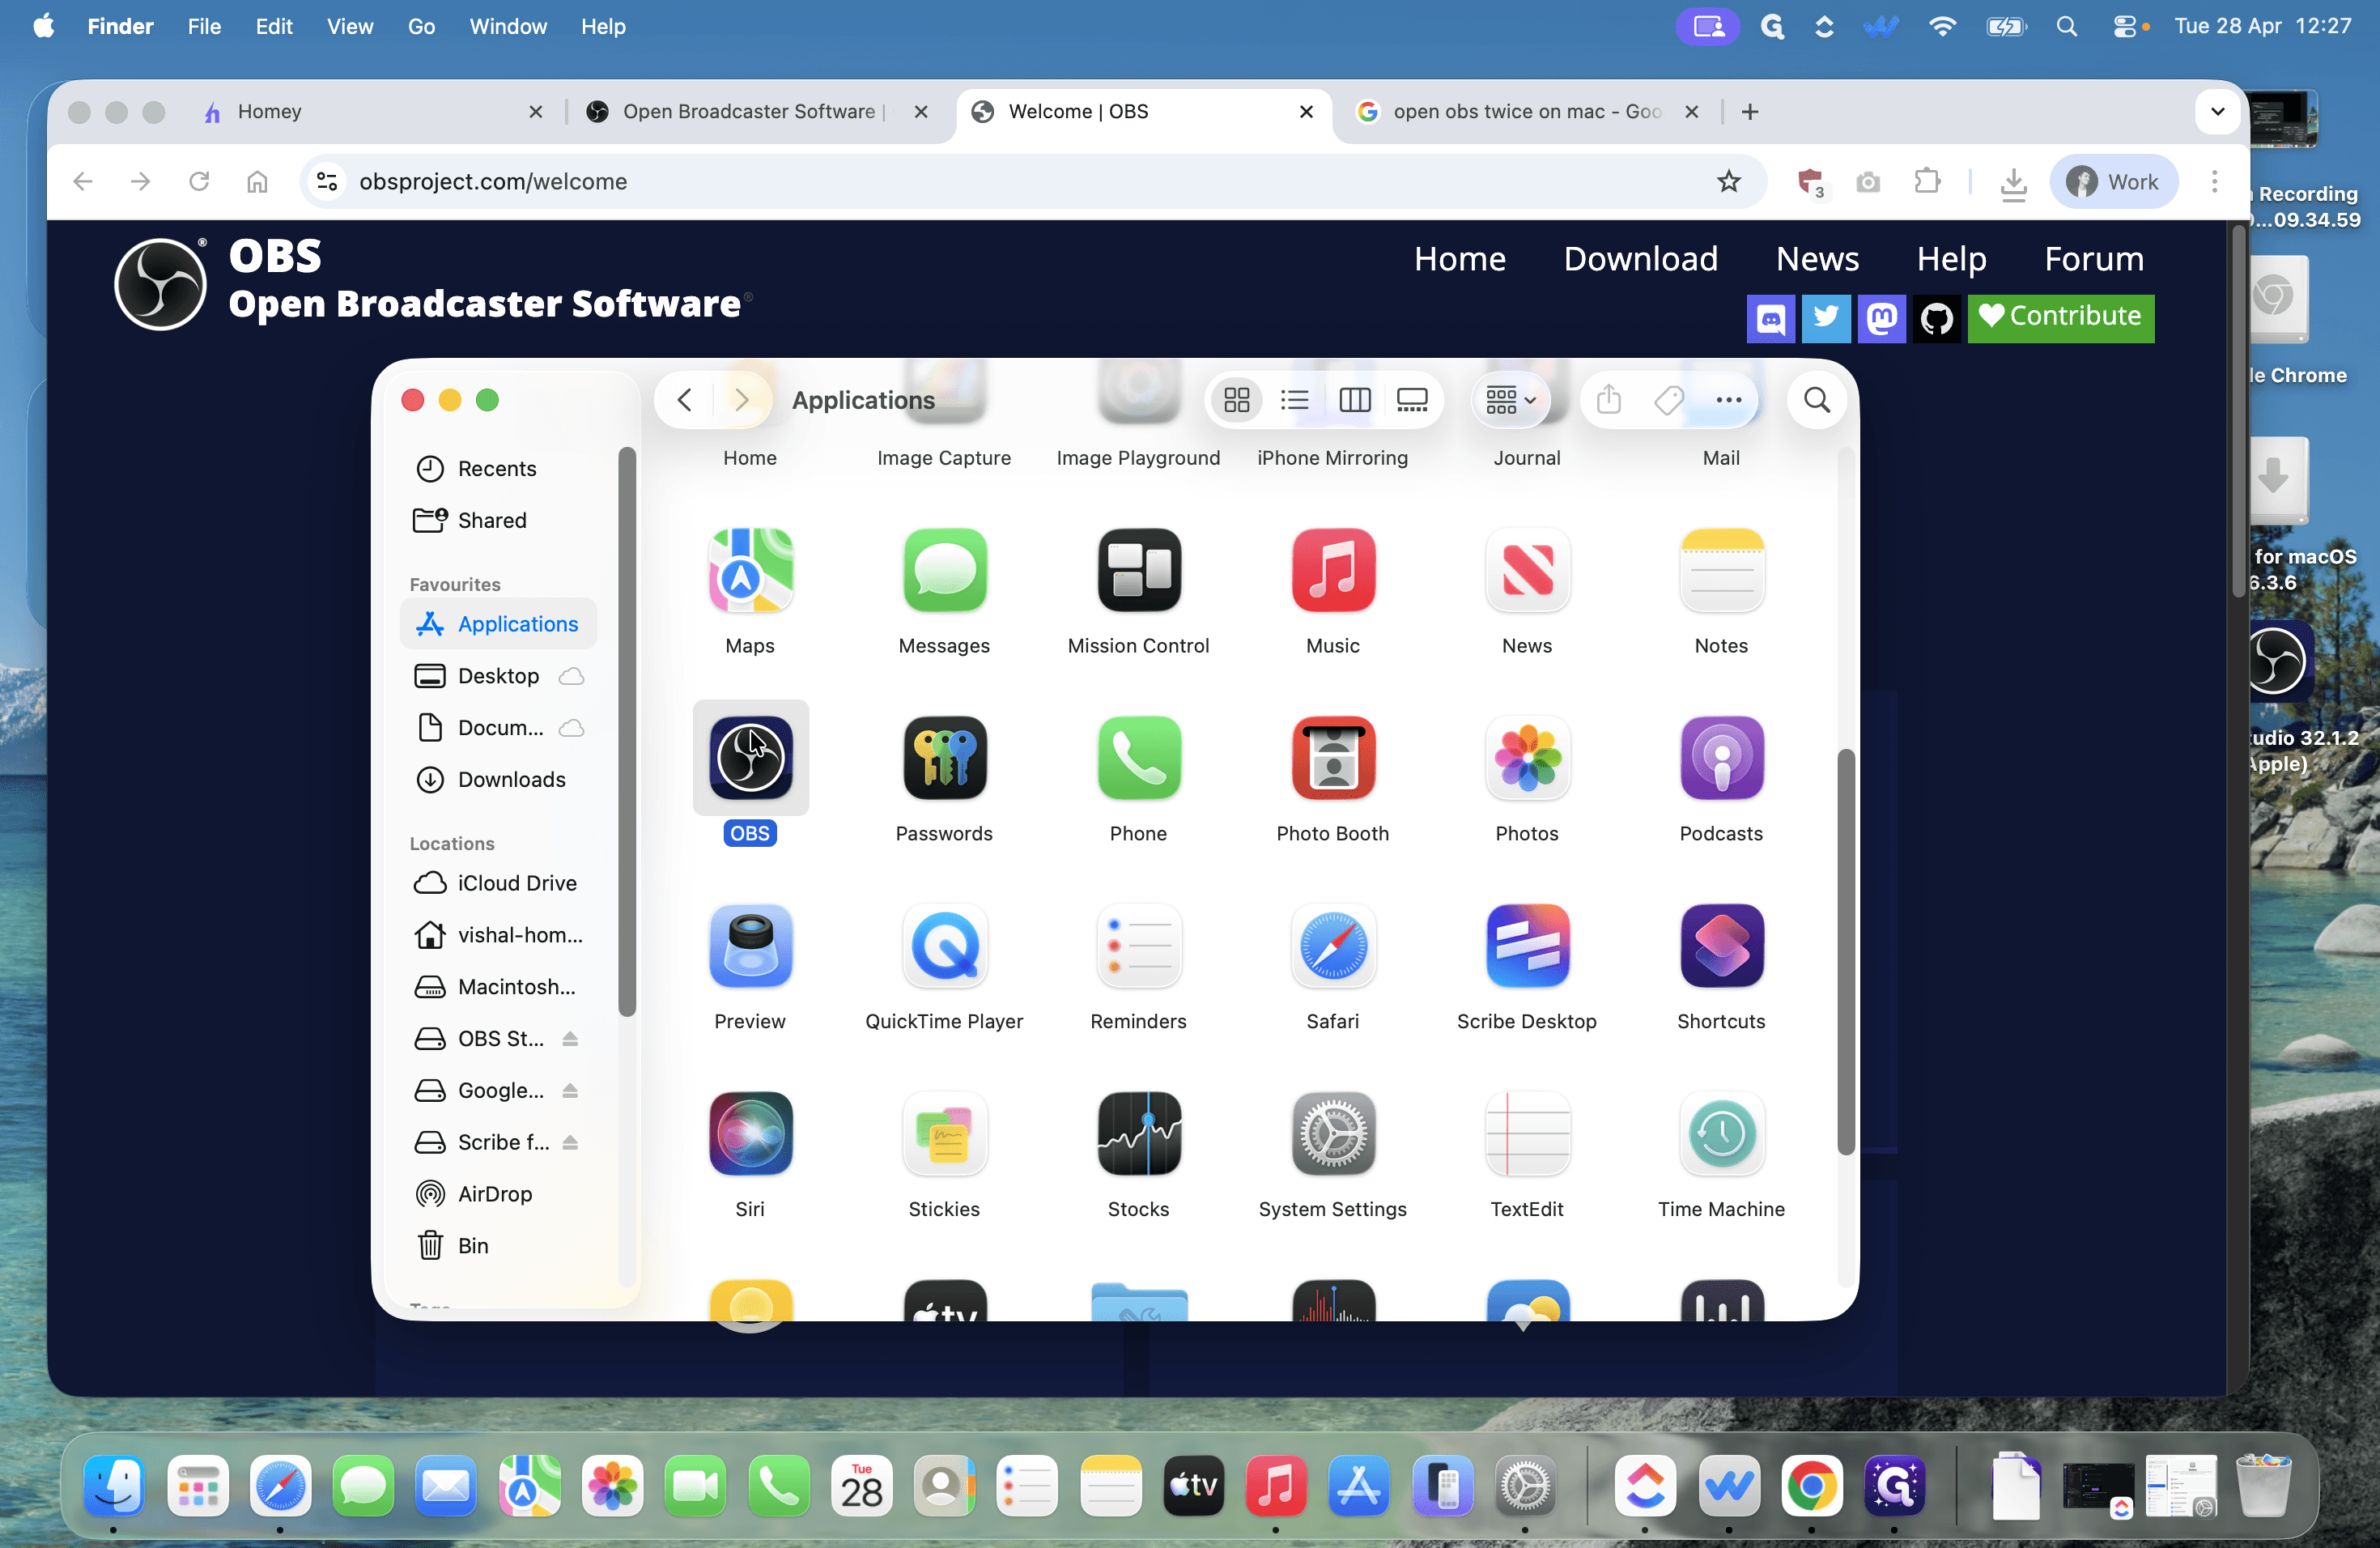The width and height of the screenshot is (2380, 1548).
Task: Bookmark this page with the star icon
Action: (1728, 181)
